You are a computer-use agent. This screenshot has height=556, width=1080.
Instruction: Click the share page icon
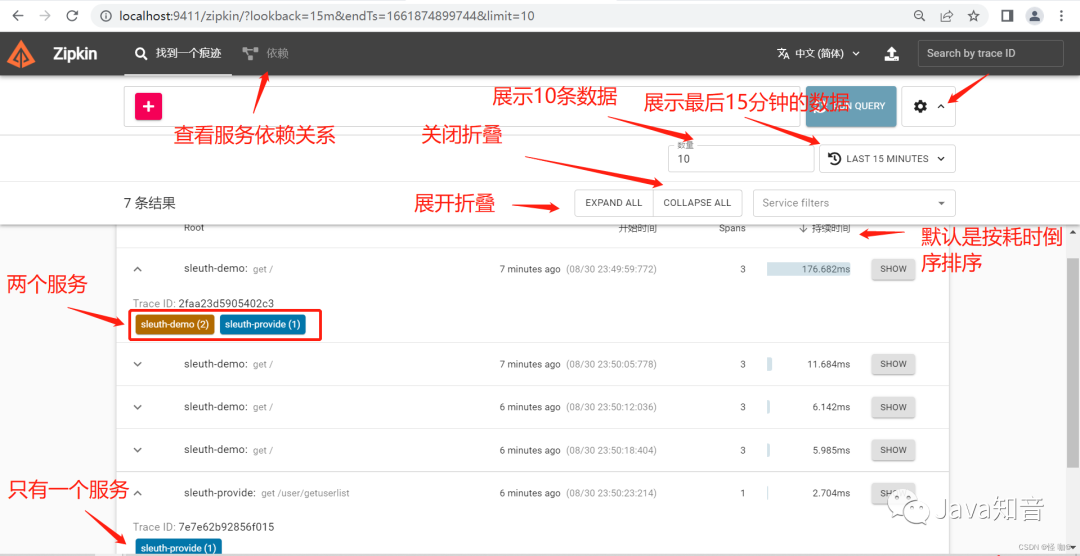[947, 16]
